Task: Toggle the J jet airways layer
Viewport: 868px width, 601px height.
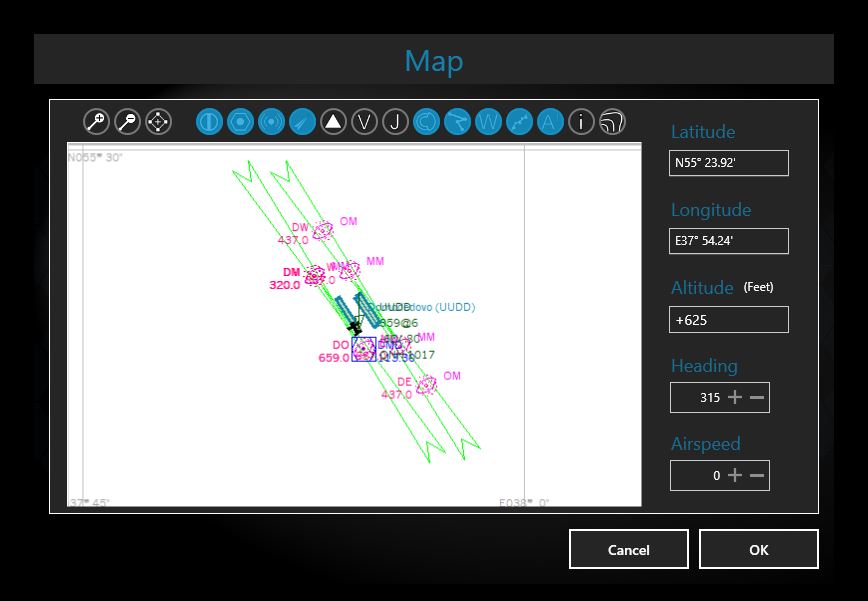Action: pyautogui.click(x=396, y=122)
